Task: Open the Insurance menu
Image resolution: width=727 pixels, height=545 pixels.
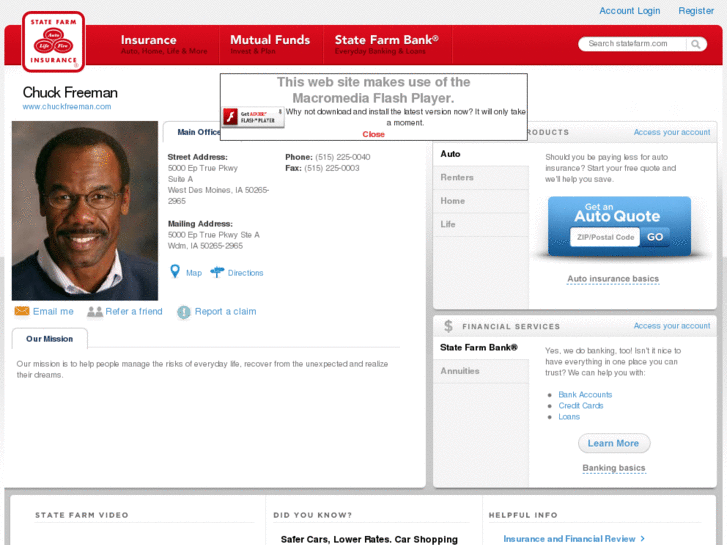Action: [x=164, y=45]
